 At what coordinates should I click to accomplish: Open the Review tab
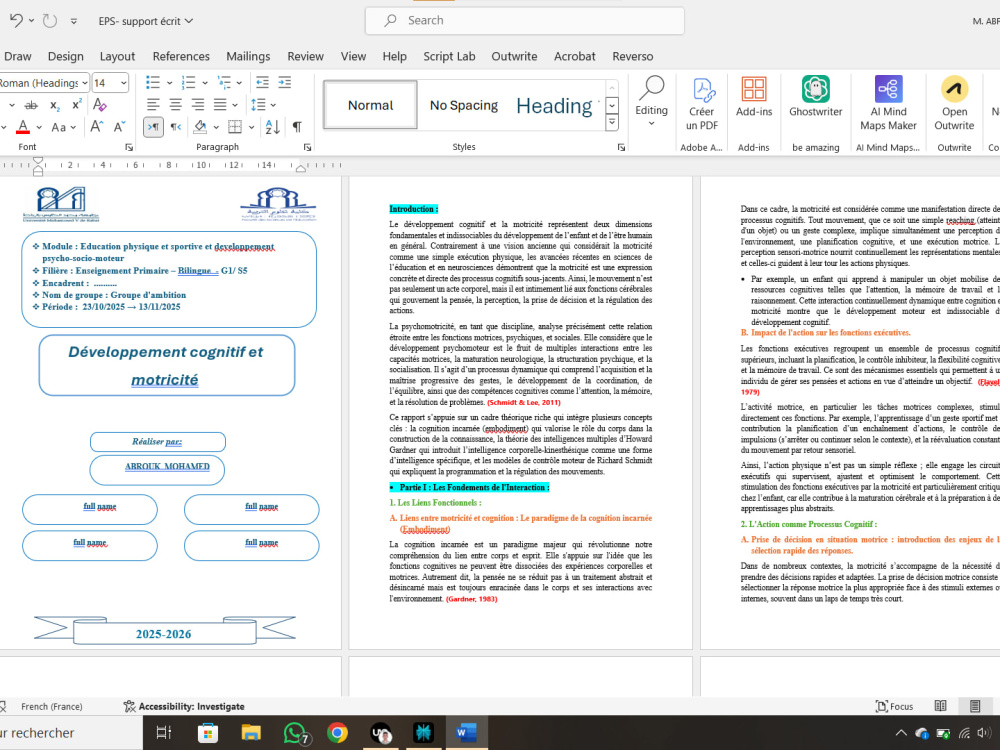pyautogui.click(x=305, y=56)
